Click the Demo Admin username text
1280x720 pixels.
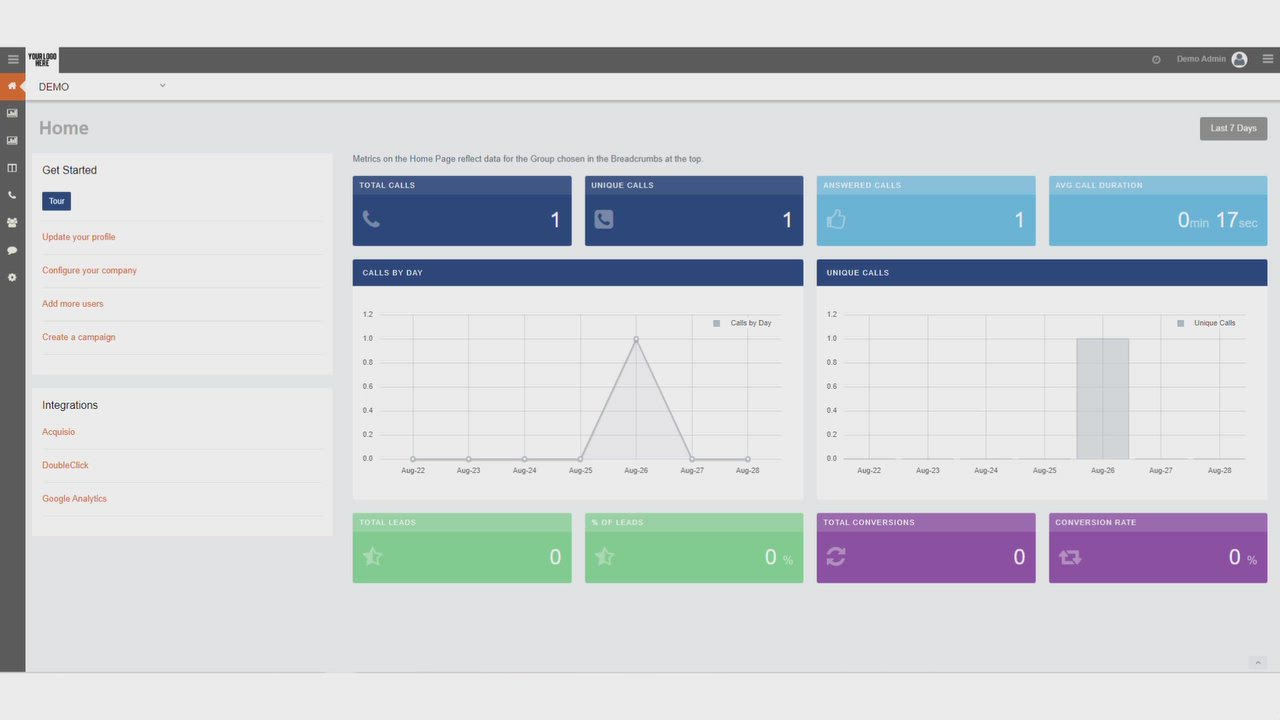tap(1201, 60)
